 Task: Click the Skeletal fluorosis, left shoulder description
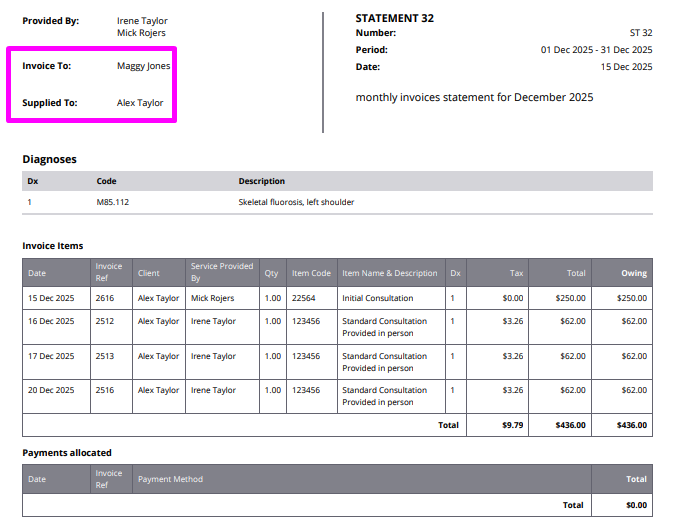296,202
